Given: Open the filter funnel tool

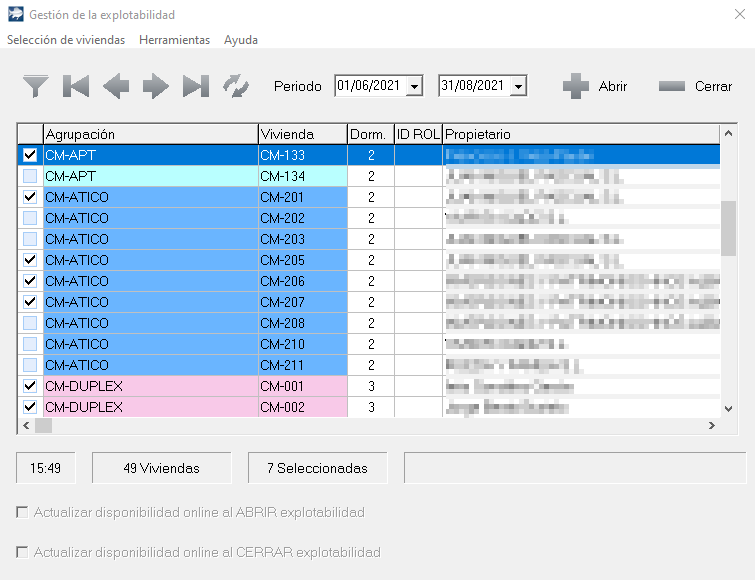Looking at the screenshot, I should click(x=36, y=86).
